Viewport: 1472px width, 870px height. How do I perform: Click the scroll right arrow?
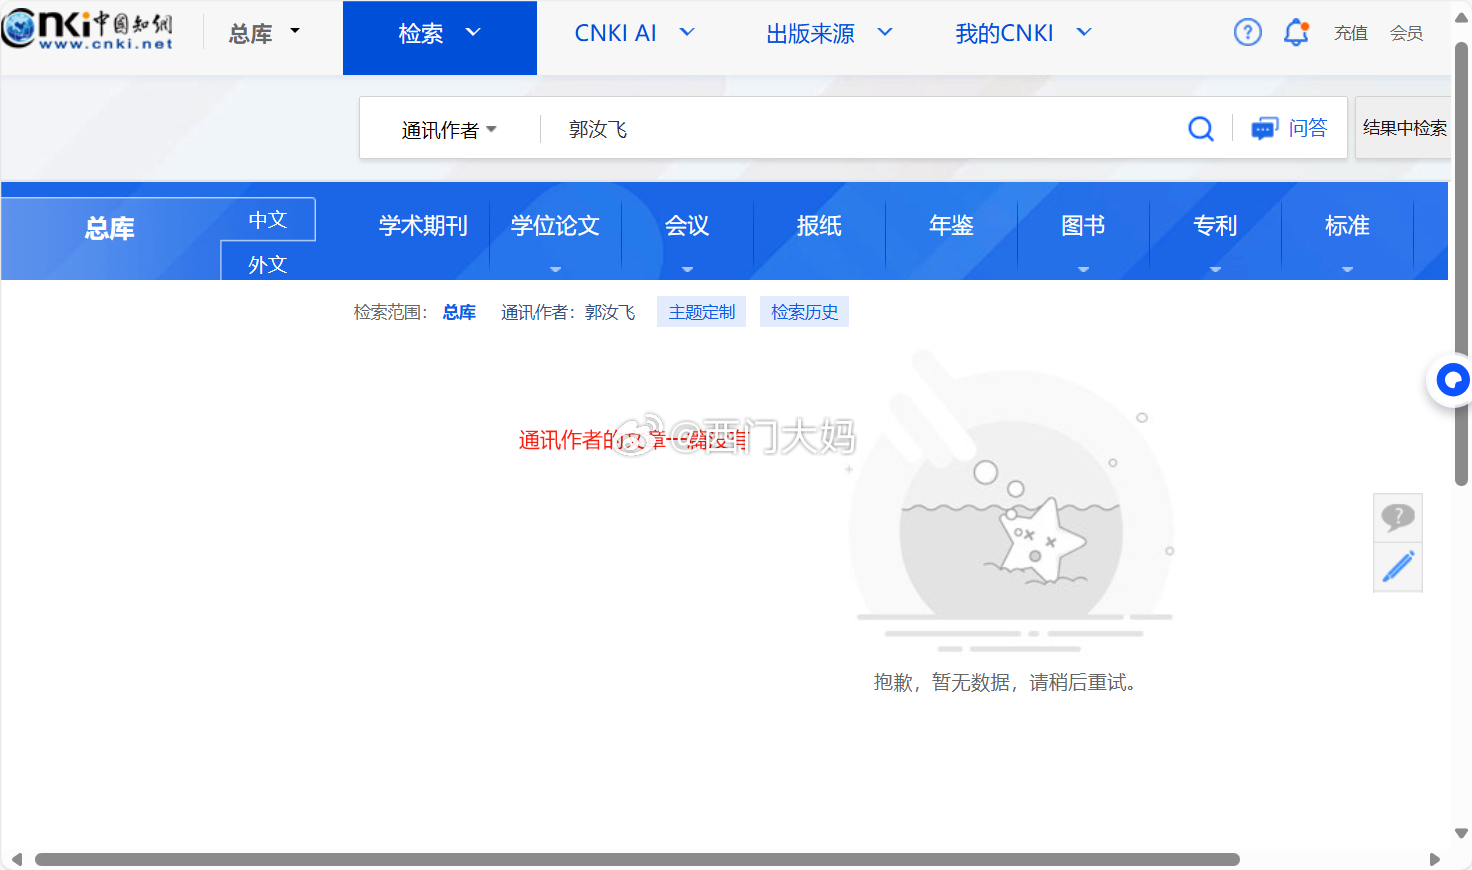tap(1435, 860)
